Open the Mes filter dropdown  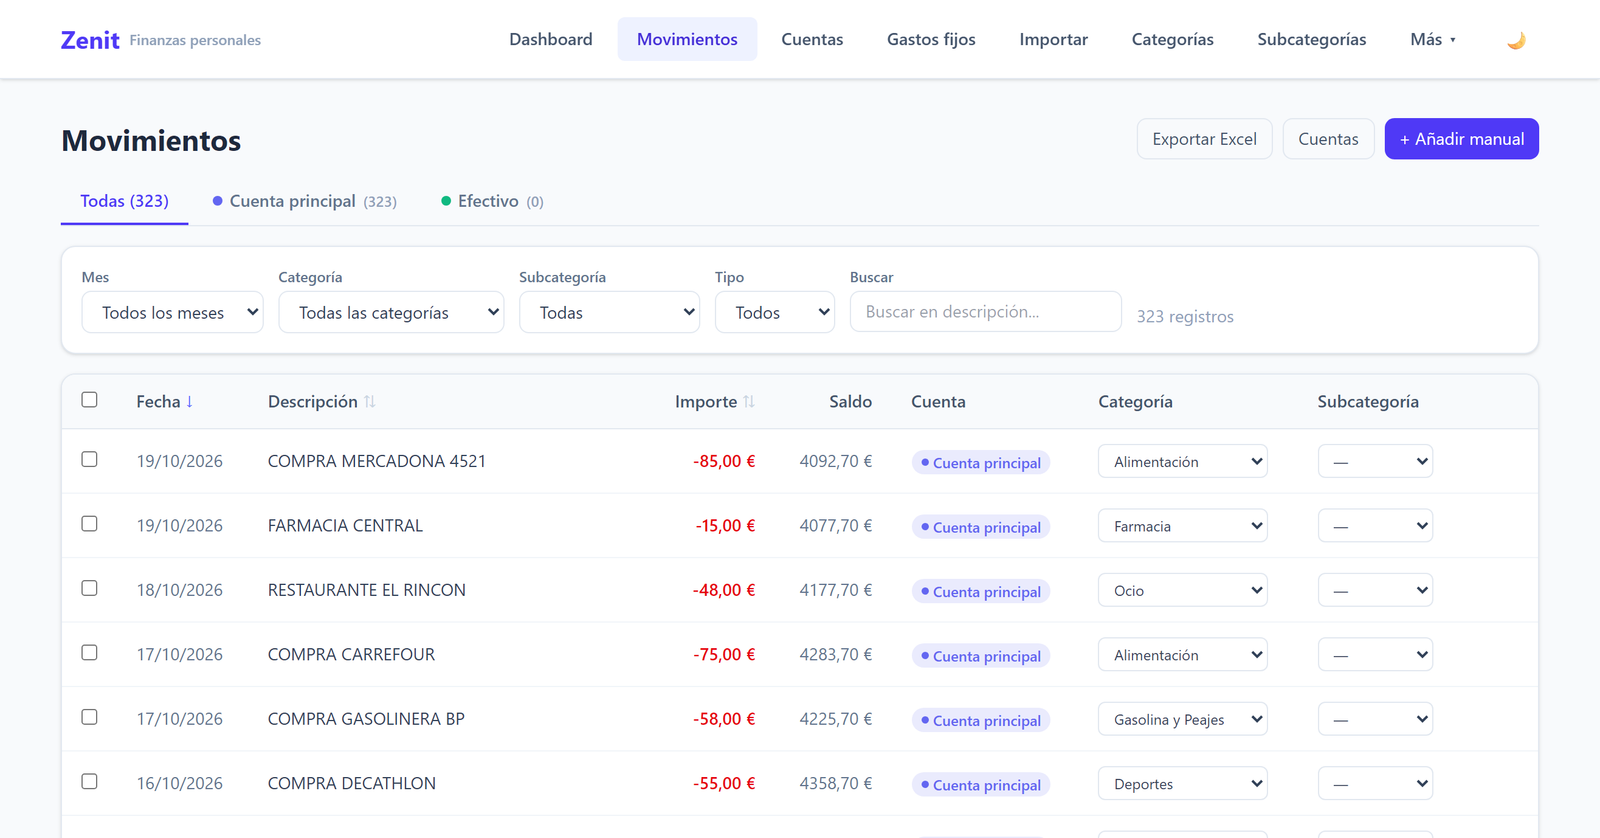click(173, 312)
